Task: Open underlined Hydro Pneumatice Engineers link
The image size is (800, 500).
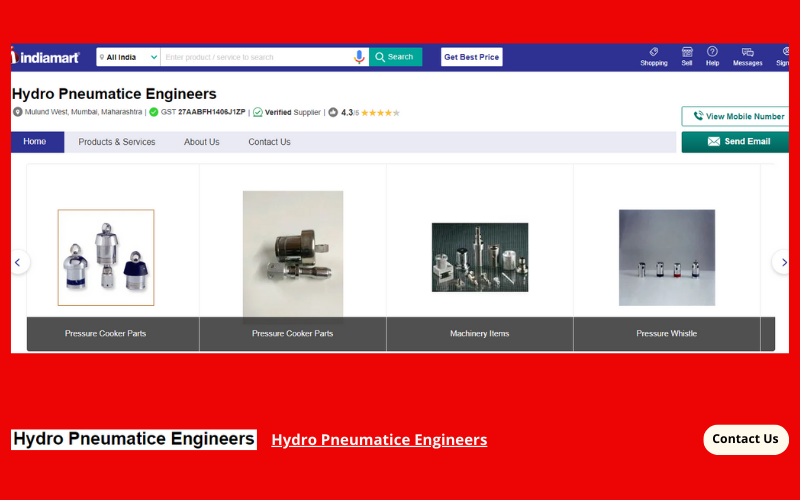Action: (379, 440)
